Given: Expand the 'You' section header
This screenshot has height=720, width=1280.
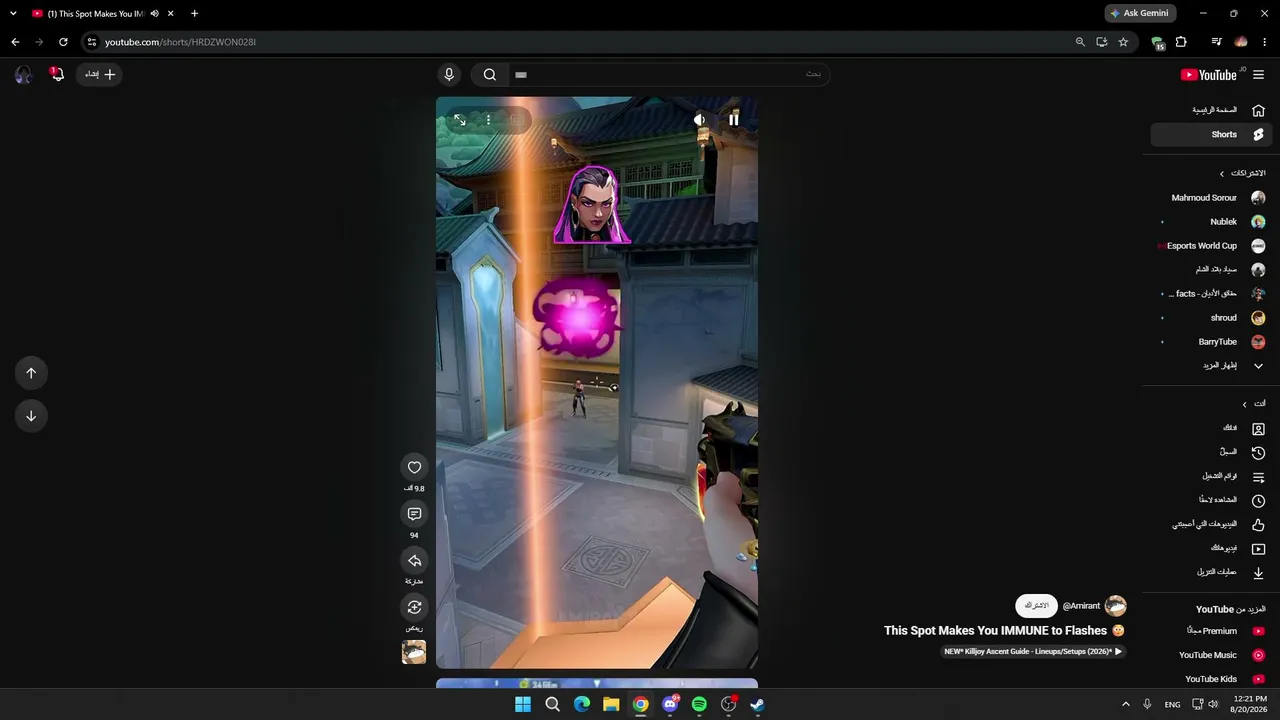Looking at the screenshot, I should [1253, 404].
